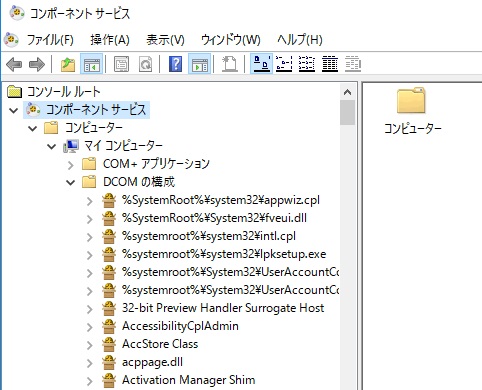Open the ファイル(F) menu
The width and height of the screenshot is (482, 390).
tap(50, 40)
